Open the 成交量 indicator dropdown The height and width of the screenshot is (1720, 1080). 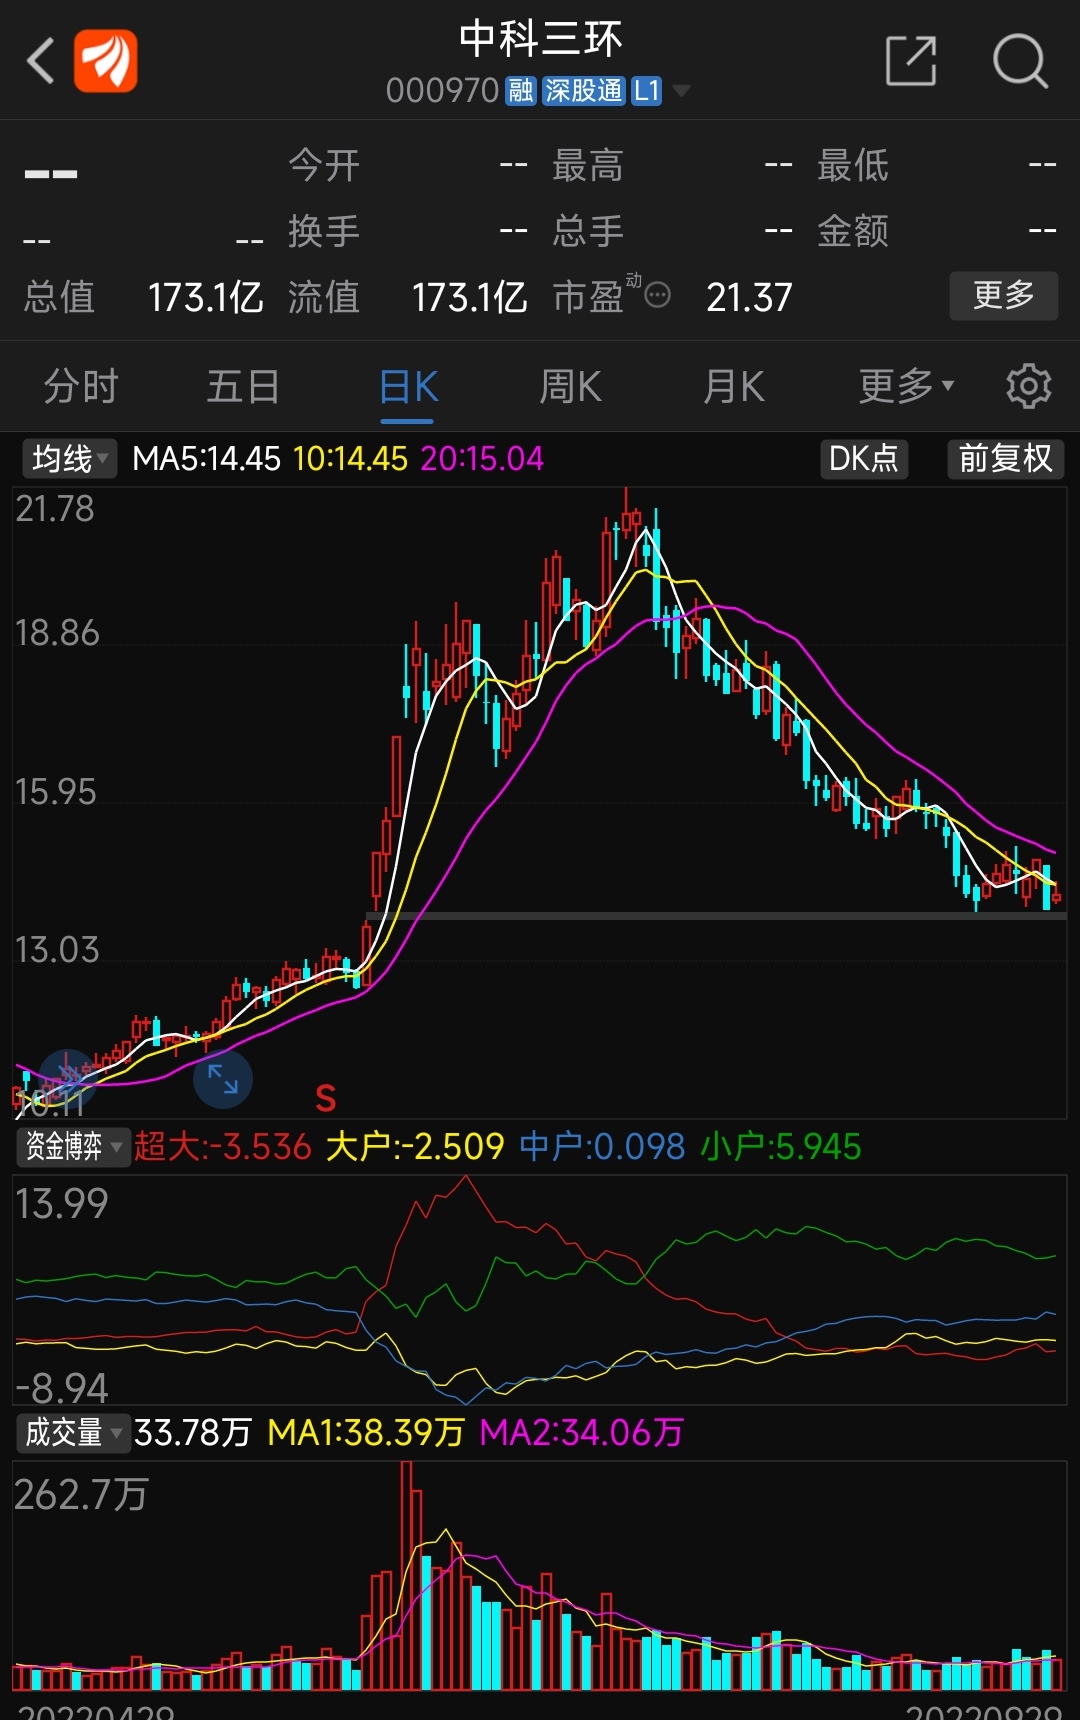(73, 1432)
